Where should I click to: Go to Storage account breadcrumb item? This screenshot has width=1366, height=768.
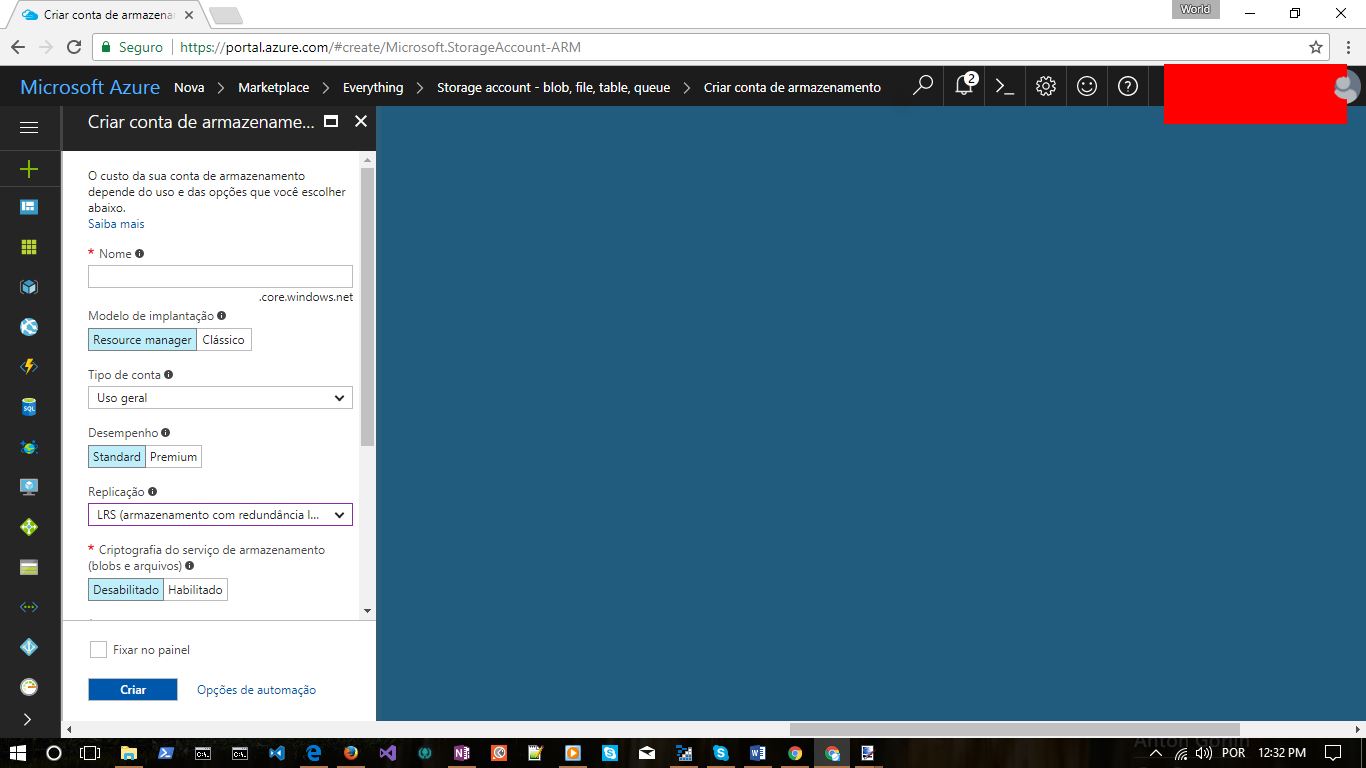click(x=553, y=88)
